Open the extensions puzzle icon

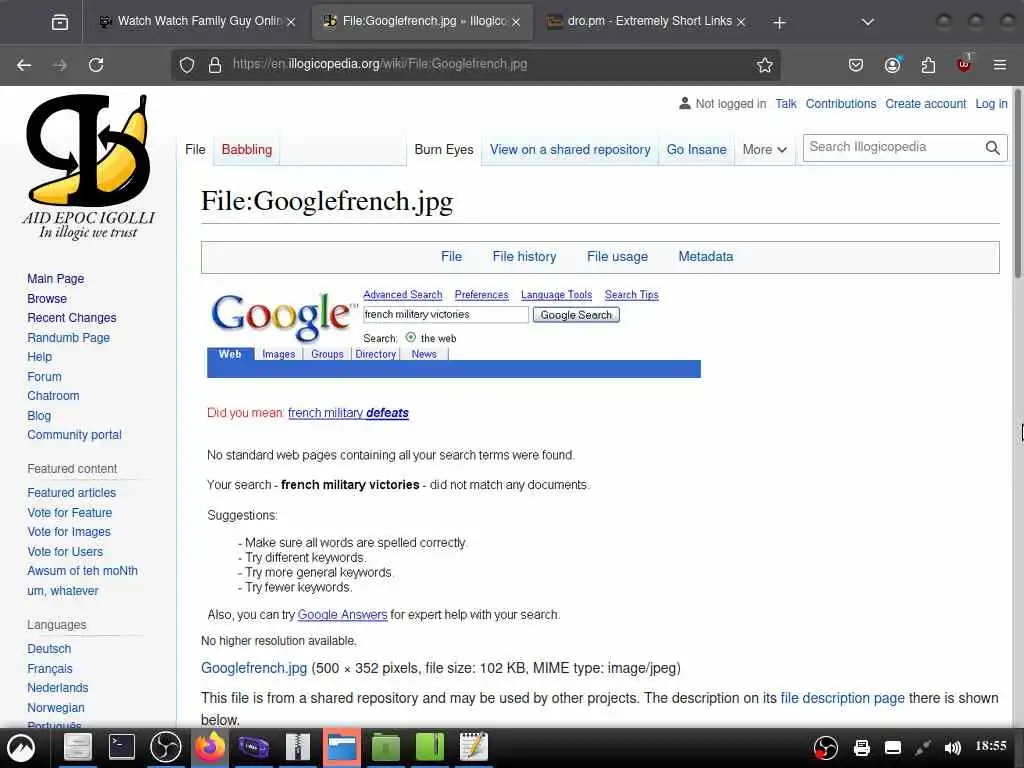(x=928, y=65)
